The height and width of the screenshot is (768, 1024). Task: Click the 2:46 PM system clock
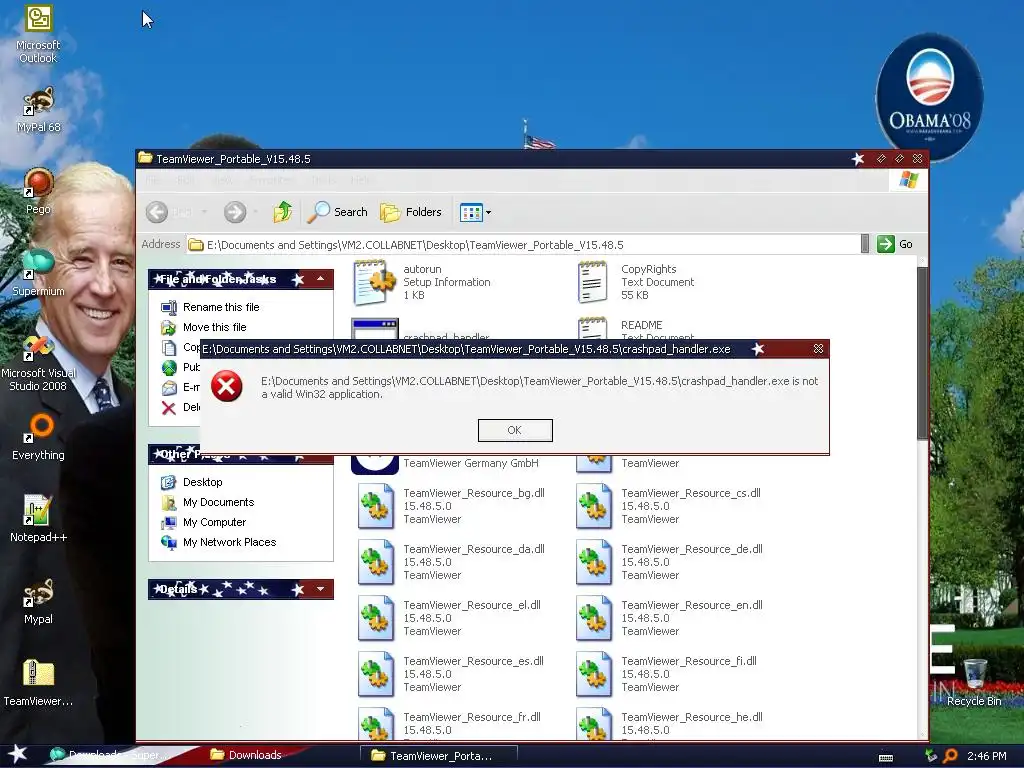pyautogui.click(x=986, y=756)
